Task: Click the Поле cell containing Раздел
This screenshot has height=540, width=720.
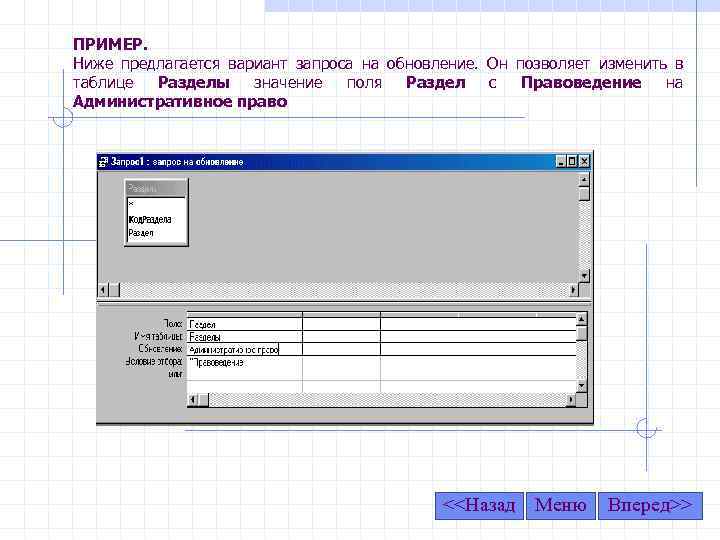Action: point(245,324)
